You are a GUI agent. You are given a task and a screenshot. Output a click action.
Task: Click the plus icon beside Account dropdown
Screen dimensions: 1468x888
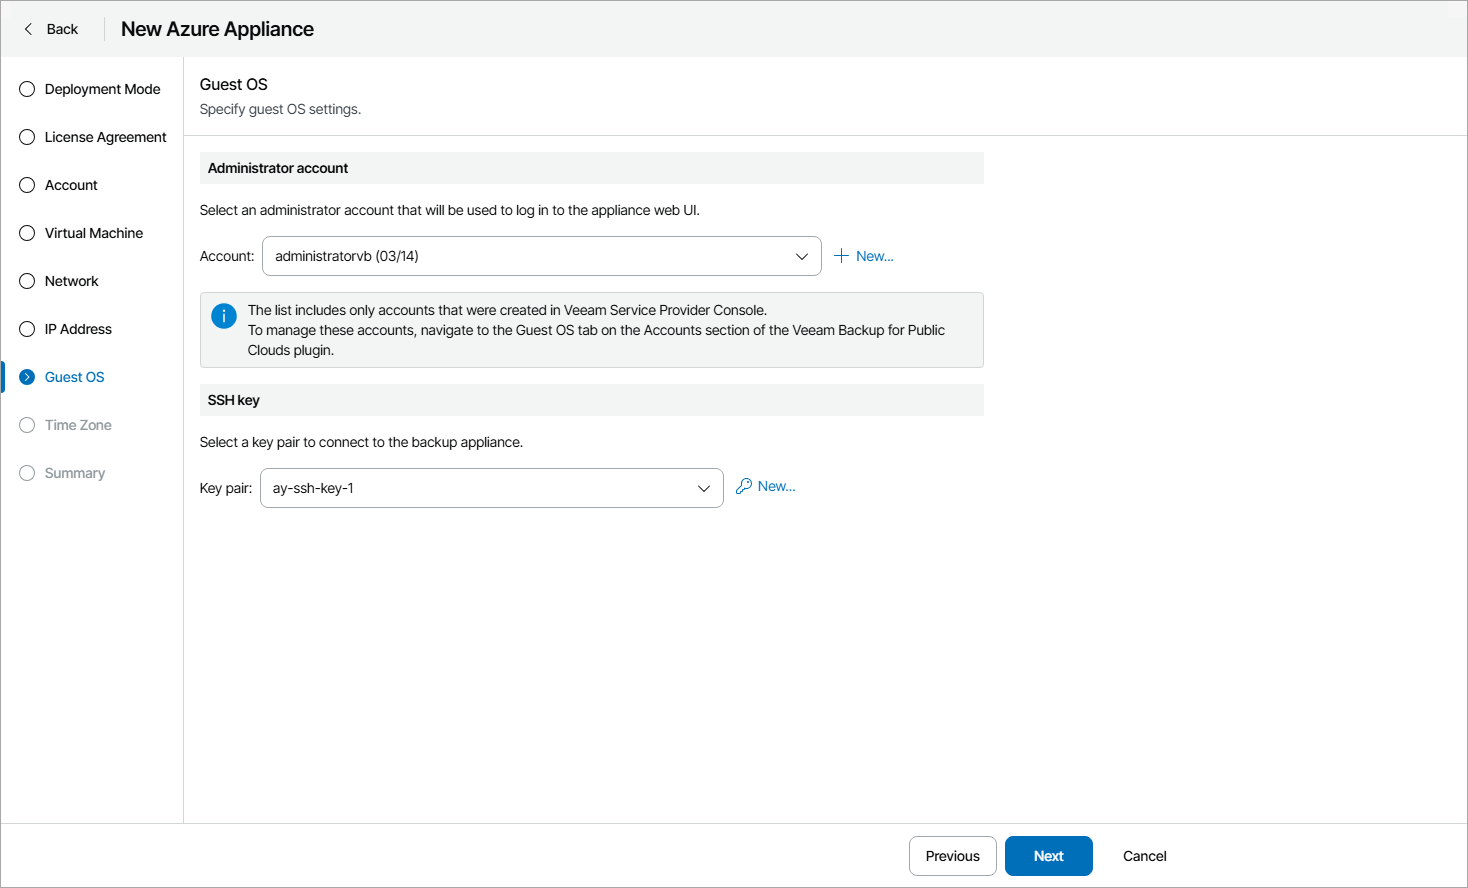click(x=842, y=256)
